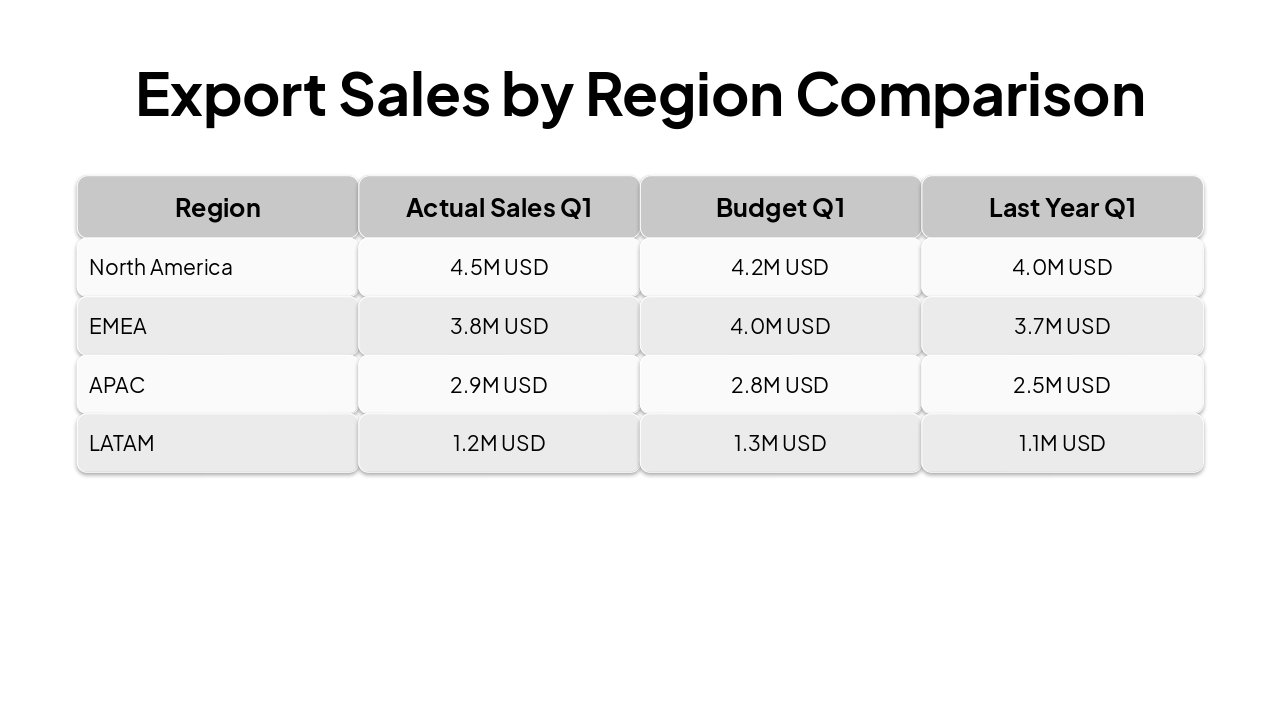Select the LATAM row label cell

click(122, 443)
